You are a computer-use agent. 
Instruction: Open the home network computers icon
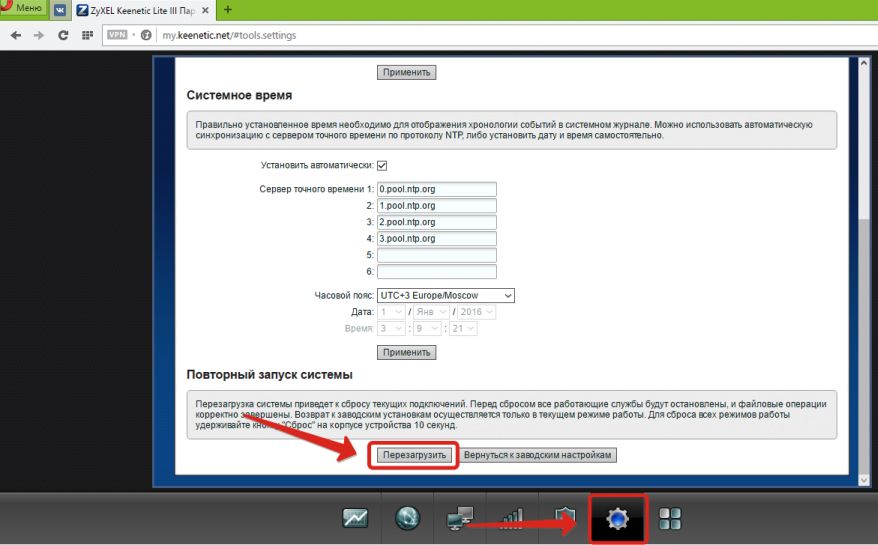click(460, 518)
